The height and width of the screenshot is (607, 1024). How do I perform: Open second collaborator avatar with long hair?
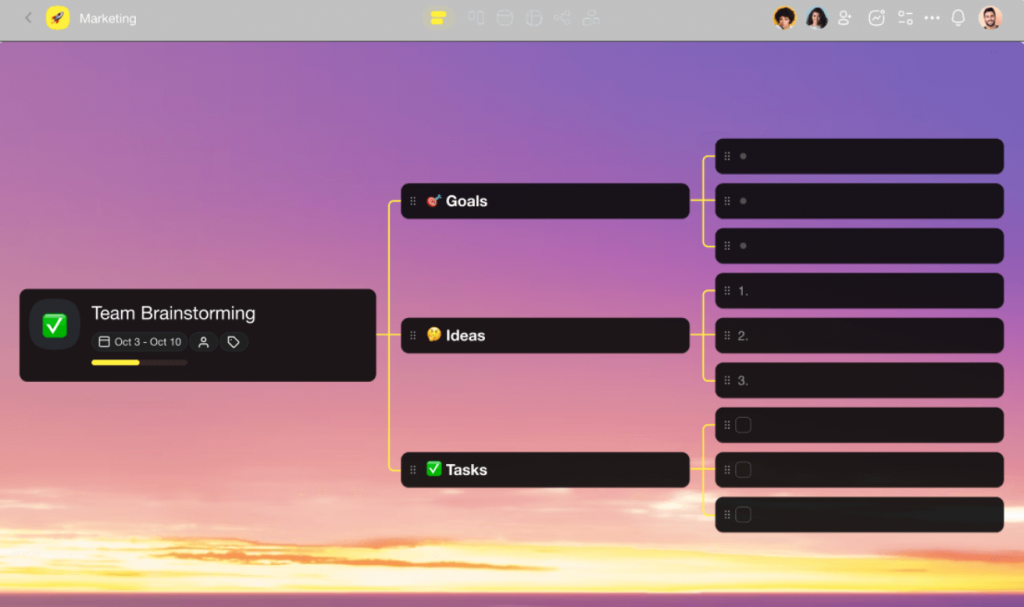816,18
